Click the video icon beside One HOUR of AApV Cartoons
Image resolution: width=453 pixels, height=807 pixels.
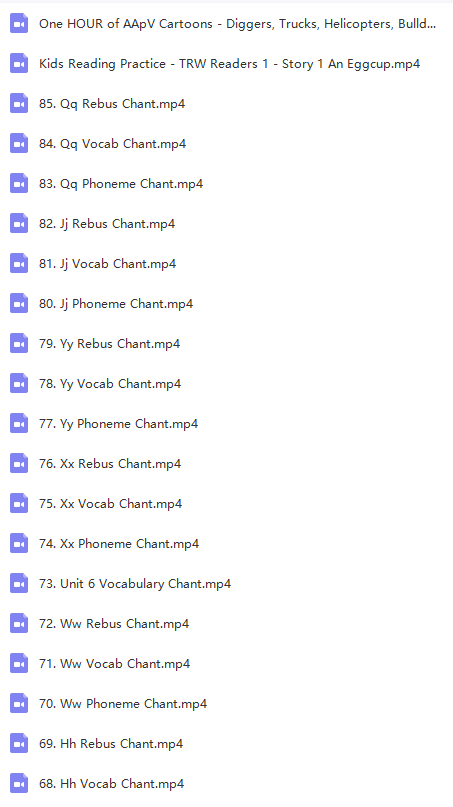click(x=19, y=24)
